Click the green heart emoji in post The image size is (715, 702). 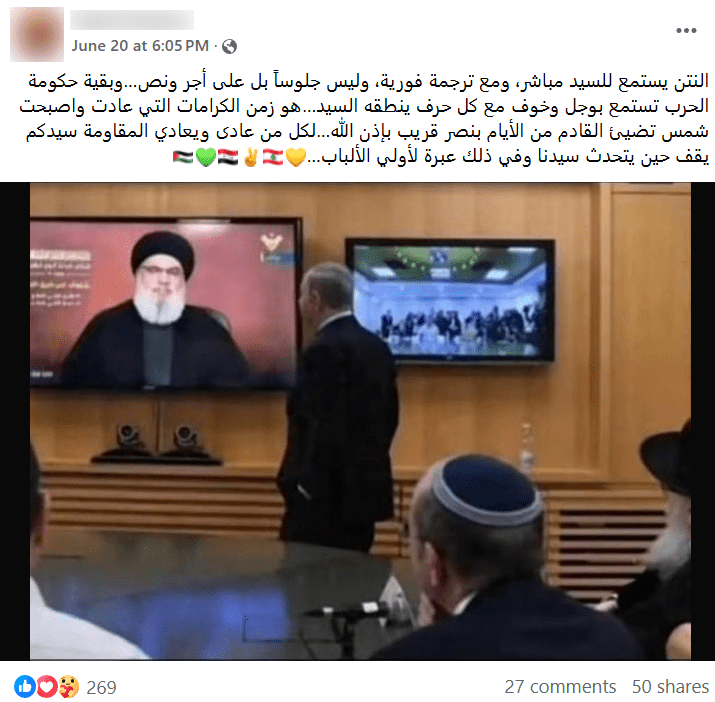206,157
